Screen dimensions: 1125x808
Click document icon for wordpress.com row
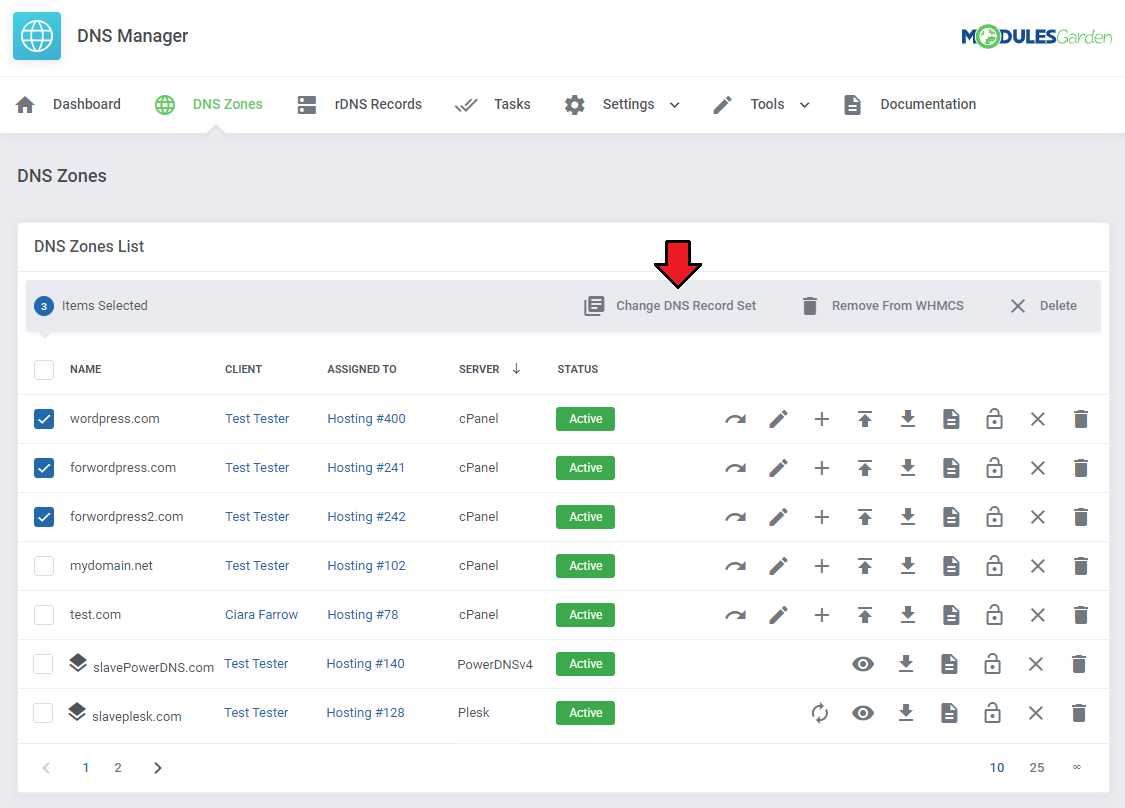(951, 419)
